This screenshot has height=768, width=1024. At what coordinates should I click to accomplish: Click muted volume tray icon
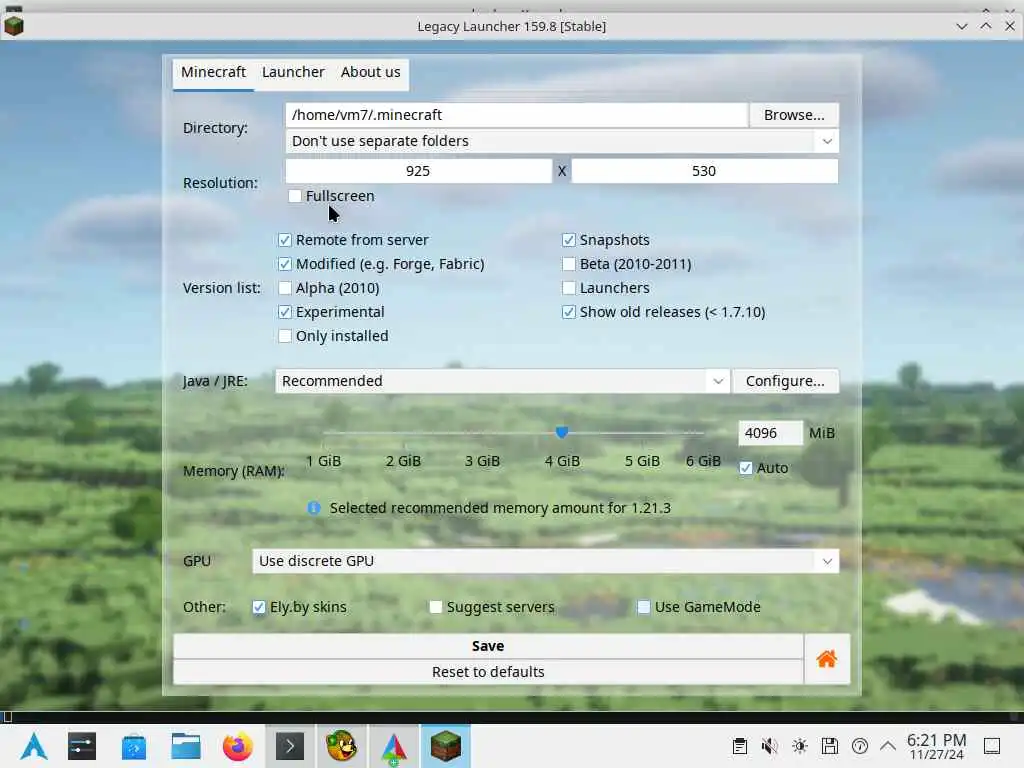pos(769,746)
